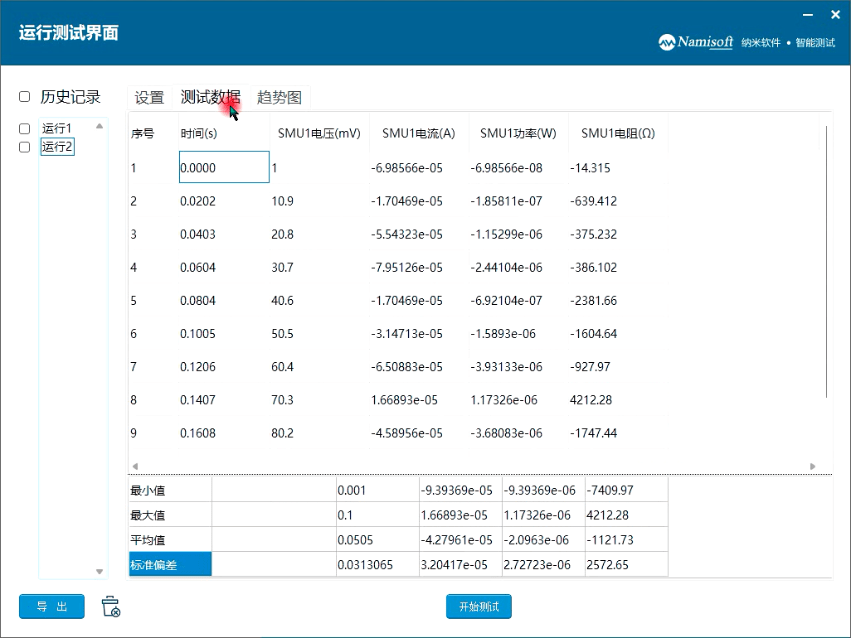Click the delete records trash icon
This screenshot has width=851, height=638.
point(111,606)
